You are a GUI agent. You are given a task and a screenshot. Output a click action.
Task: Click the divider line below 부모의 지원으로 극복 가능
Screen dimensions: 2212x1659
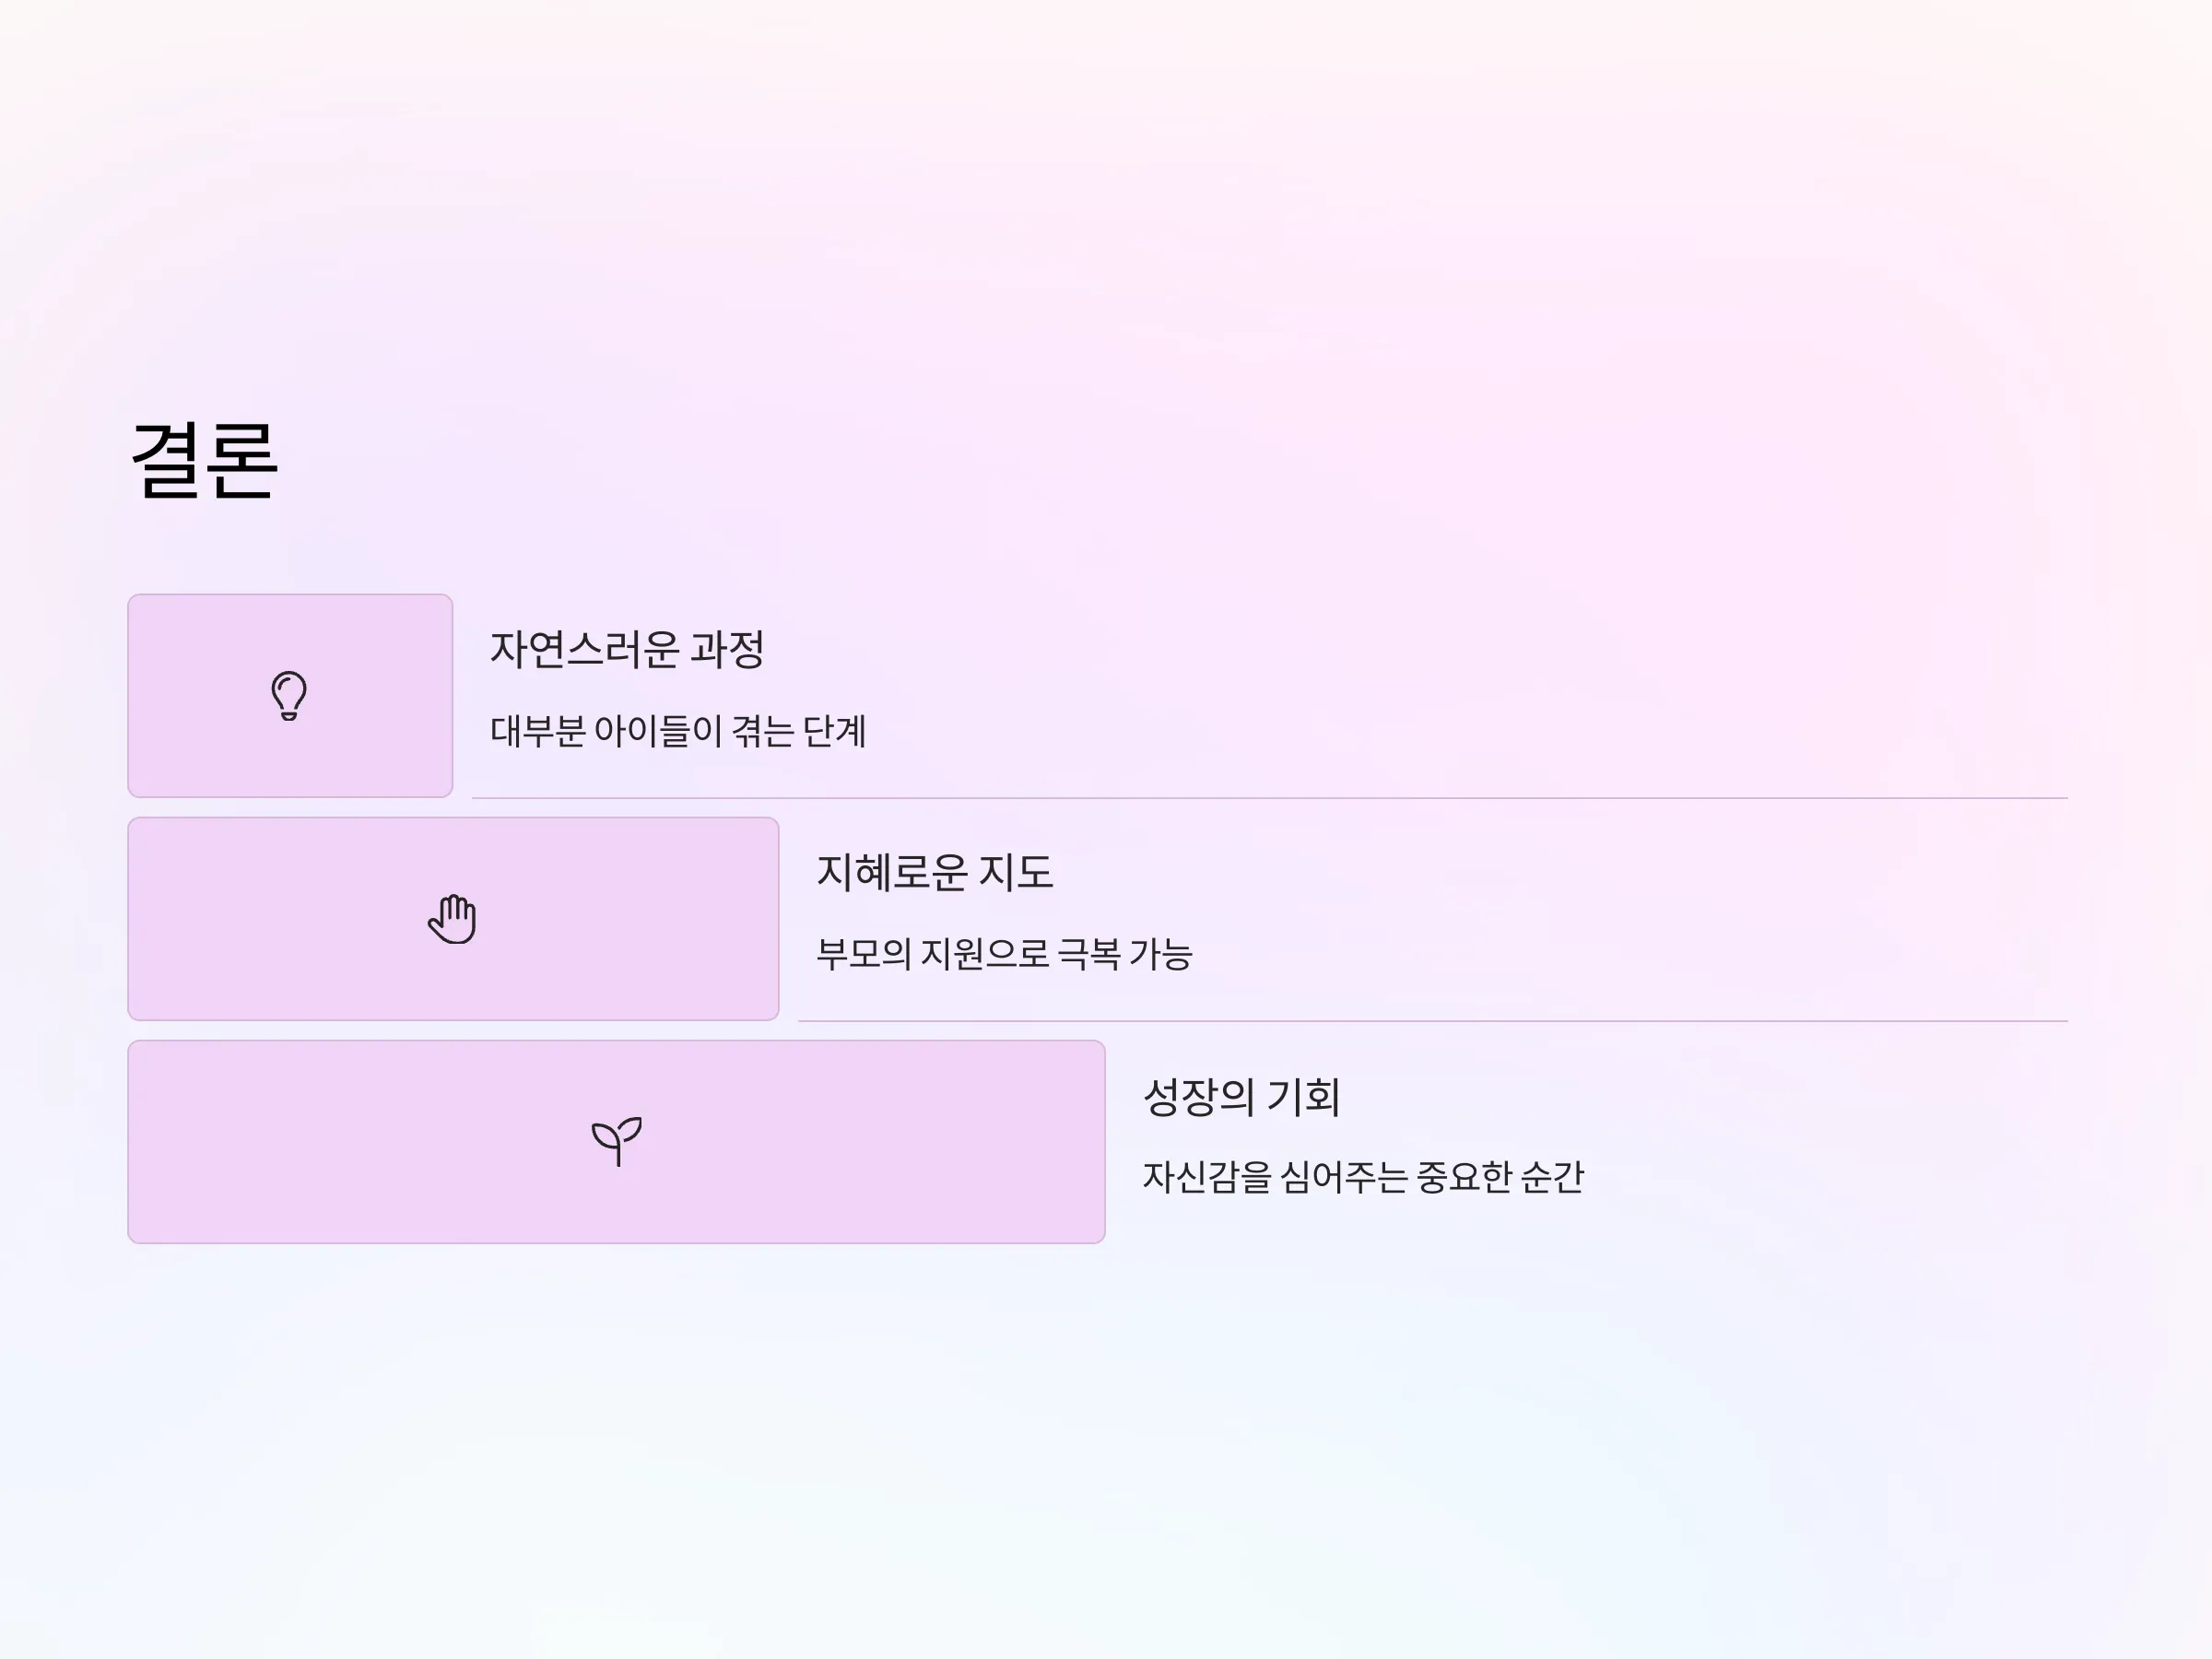[x=1433, y=1021]
